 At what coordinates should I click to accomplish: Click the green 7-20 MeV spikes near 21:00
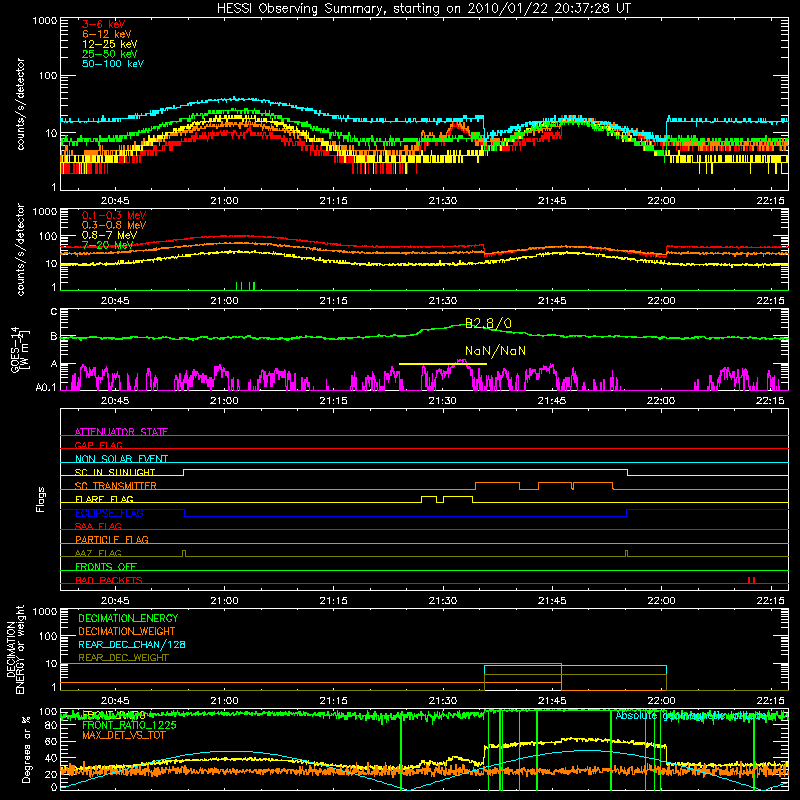coord(245,286)
